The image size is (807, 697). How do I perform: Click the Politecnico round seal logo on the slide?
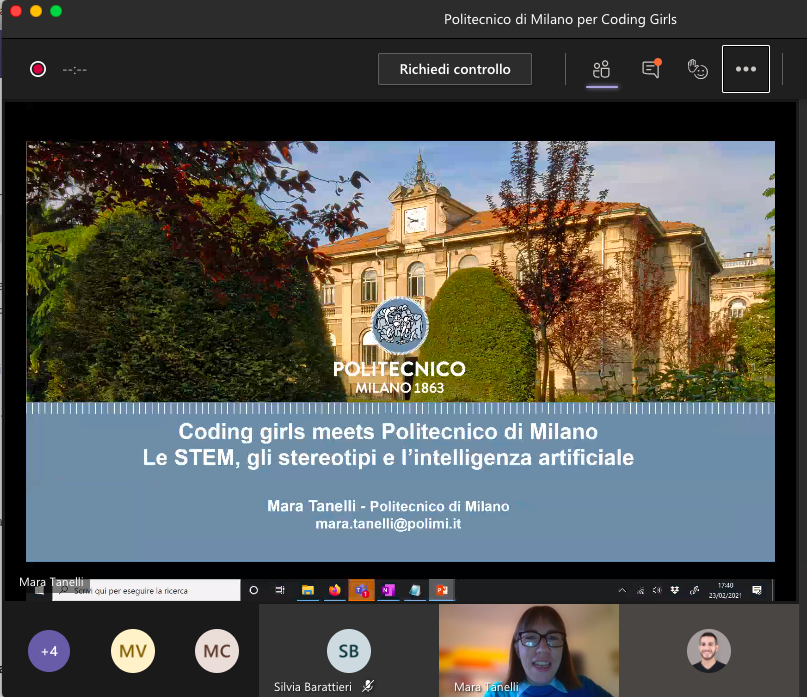(x=399, y=325)
